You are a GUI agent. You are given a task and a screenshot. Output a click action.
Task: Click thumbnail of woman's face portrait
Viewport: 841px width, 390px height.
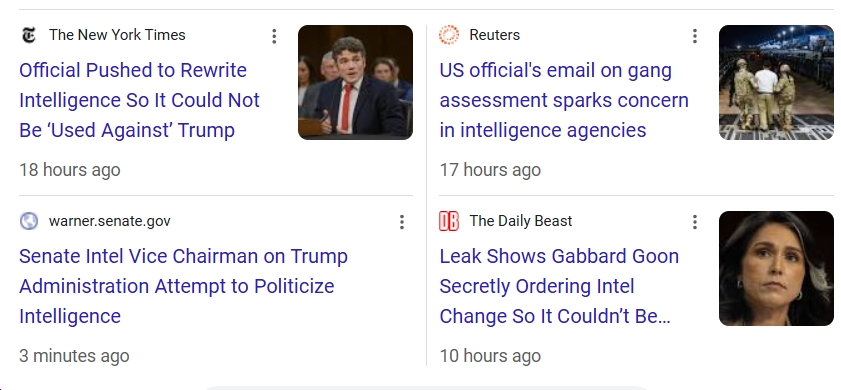pyautogui.click(x=776, y=268)
